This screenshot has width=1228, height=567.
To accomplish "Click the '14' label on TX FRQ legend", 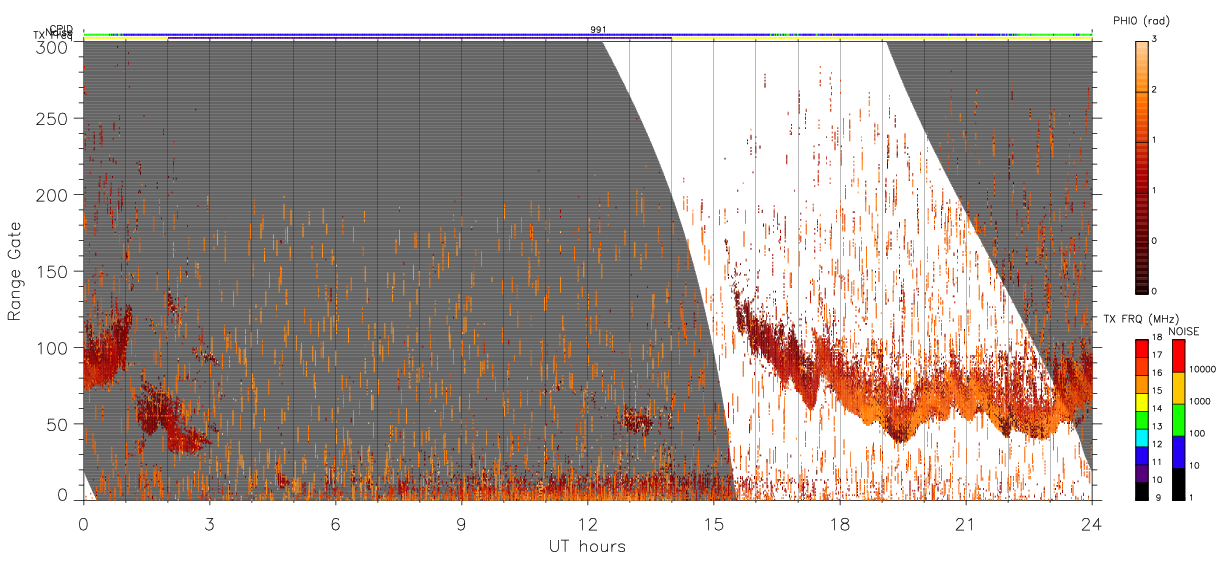I will pos(1157,409).
